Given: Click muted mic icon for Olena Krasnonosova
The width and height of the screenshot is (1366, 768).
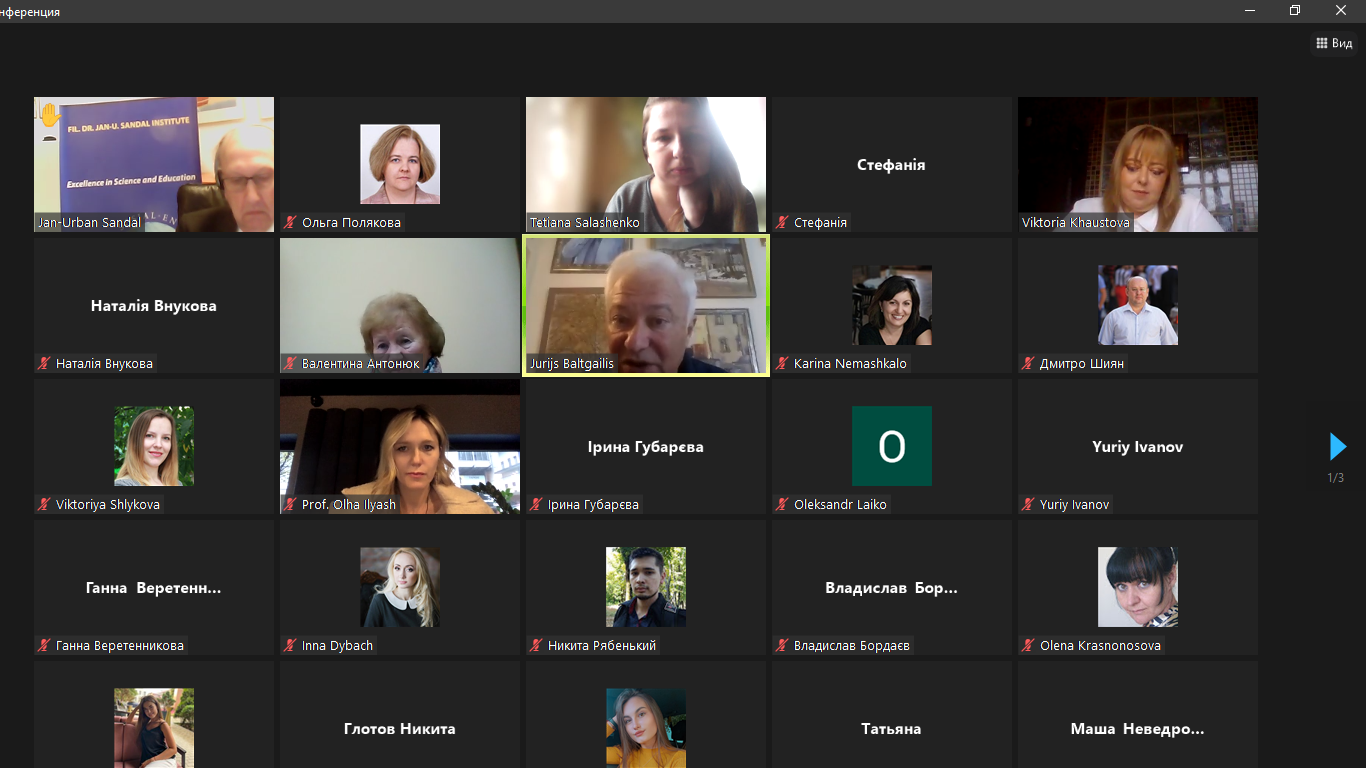Looking at the screenshot, I should (x=1028, y=646).
